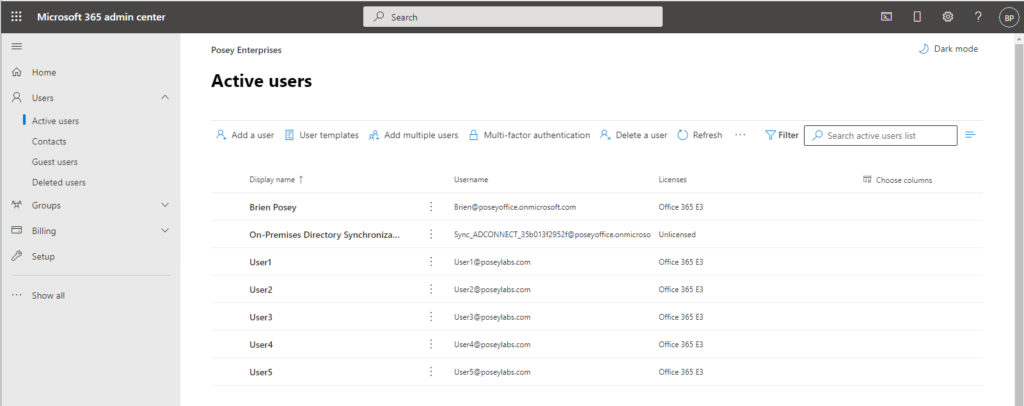Open User2 details
1024x406 pixels.
click(x=261, y=289)
